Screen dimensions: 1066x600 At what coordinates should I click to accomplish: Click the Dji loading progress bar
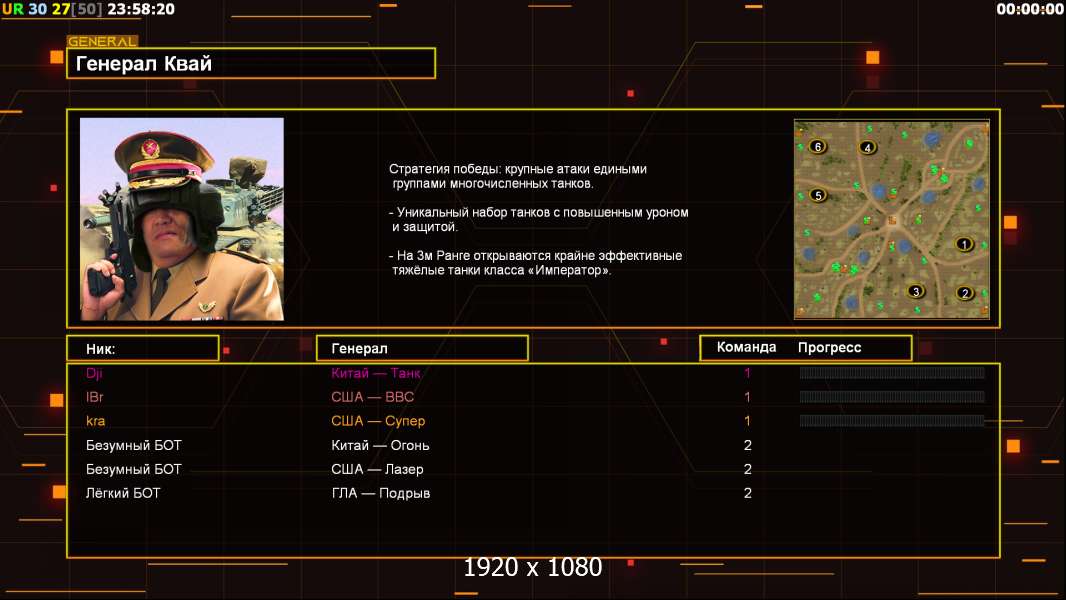891,372
